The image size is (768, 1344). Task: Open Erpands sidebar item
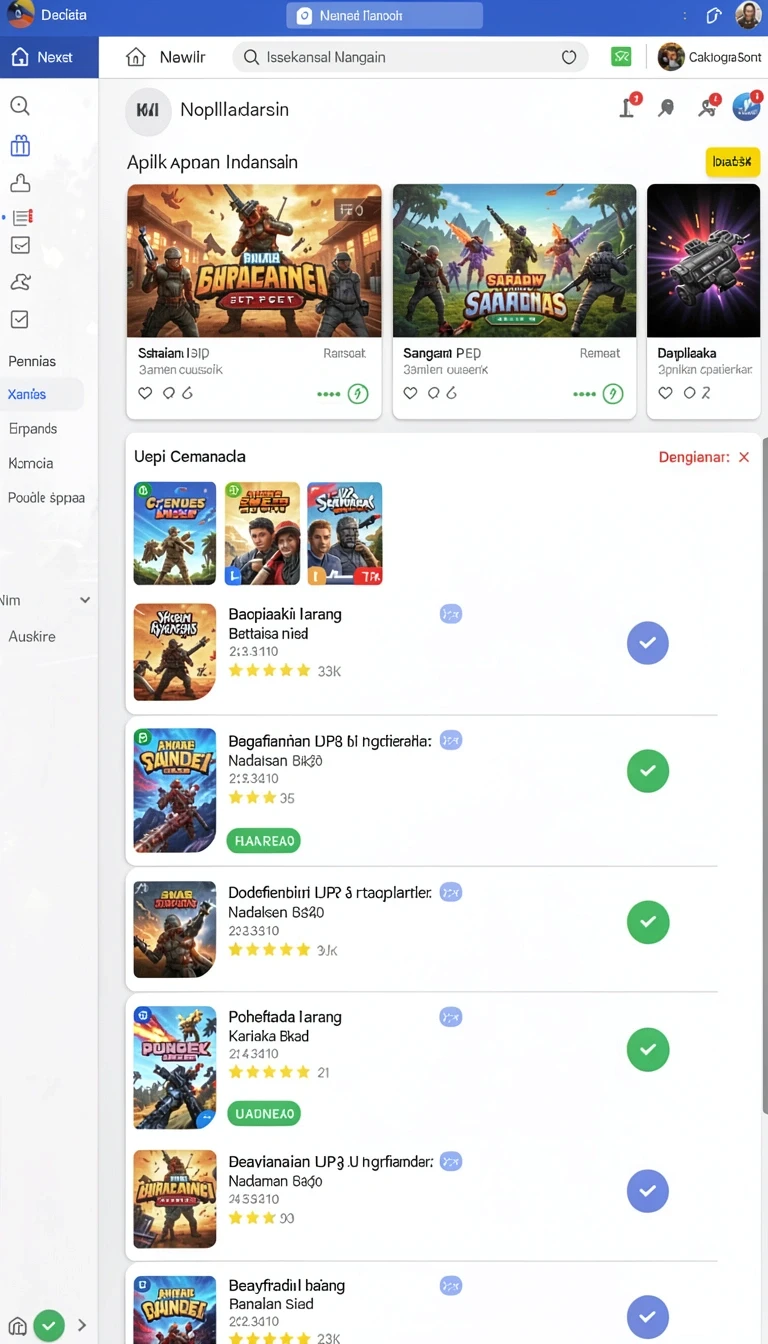pyautogui.click(x=33, y=428)
